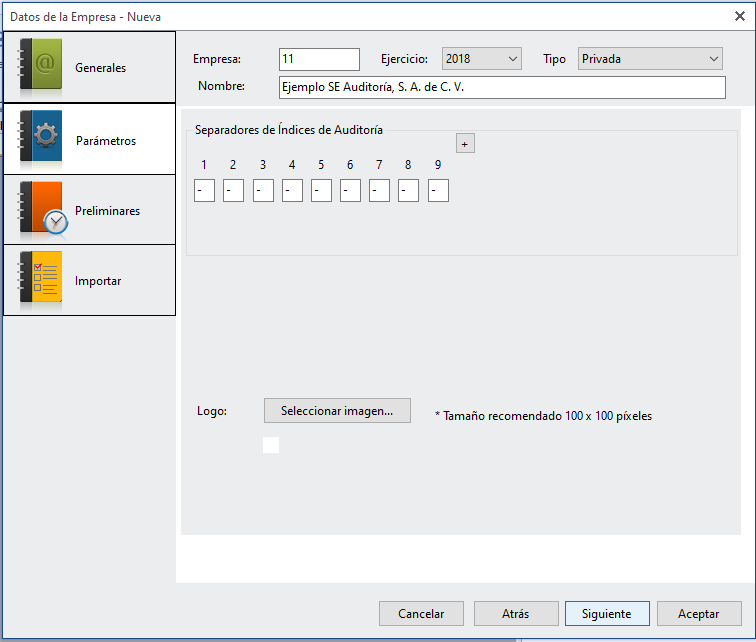
Task: Confirm with the Aceptar button
Action: click(698, 614)
